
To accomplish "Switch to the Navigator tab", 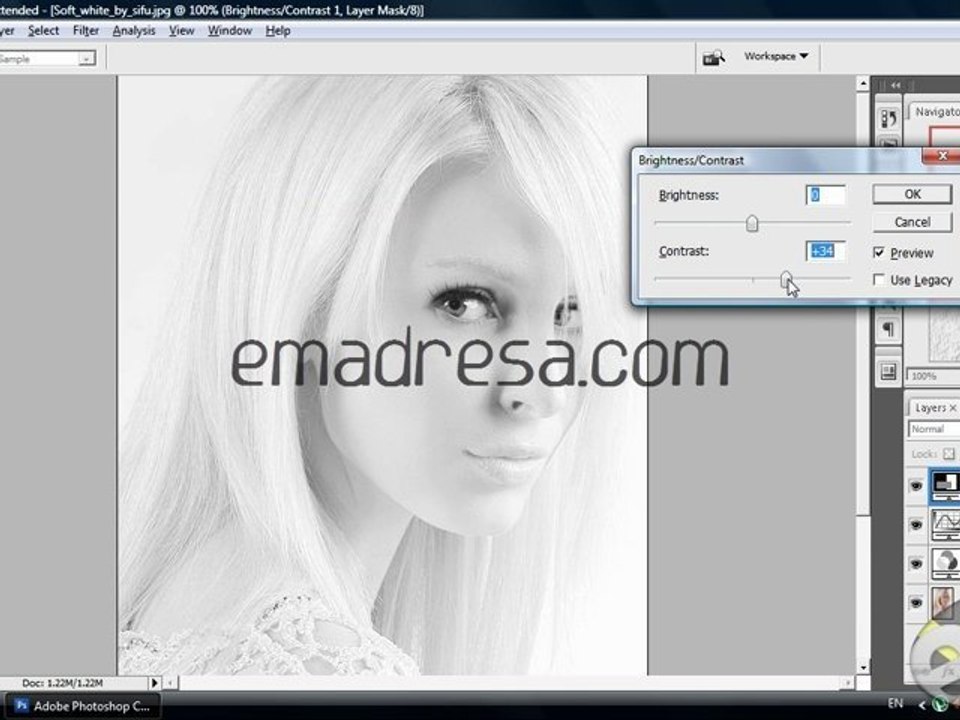I will [x=937, y=111].
